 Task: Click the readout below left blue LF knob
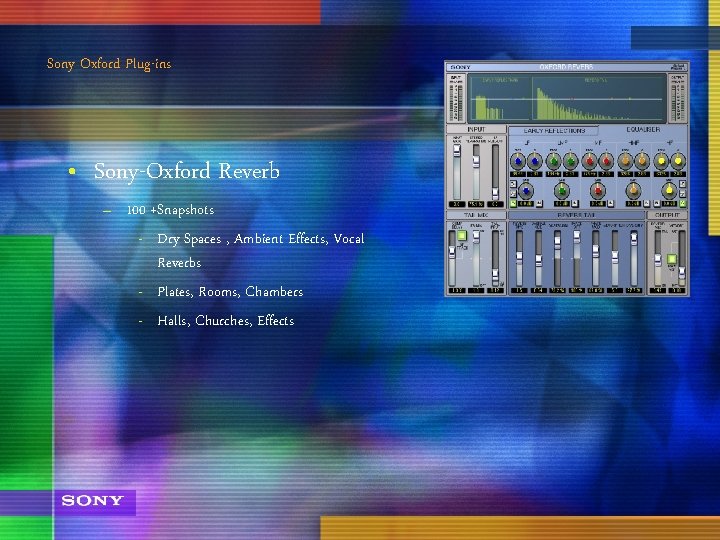[518, 174]
